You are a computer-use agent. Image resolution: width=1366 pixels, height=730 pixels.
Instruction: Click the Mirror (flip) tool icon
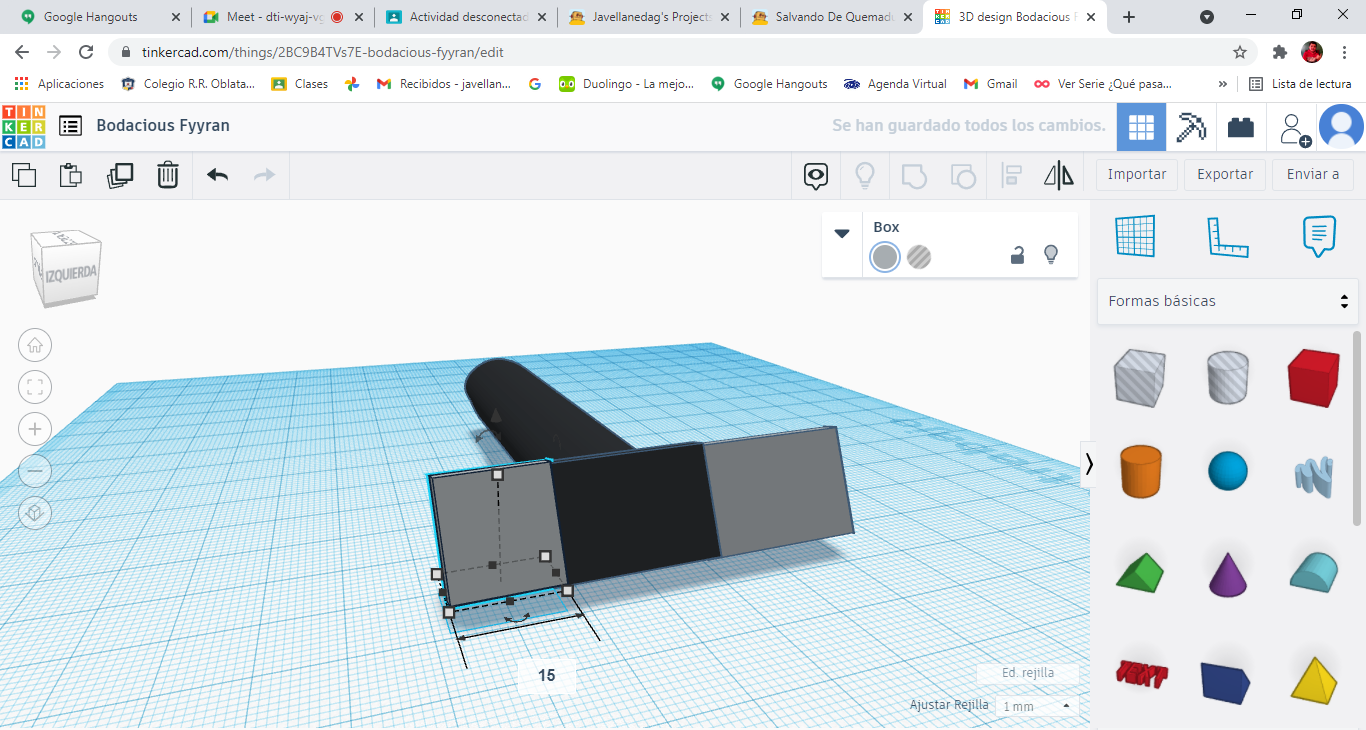[1058, 176]
